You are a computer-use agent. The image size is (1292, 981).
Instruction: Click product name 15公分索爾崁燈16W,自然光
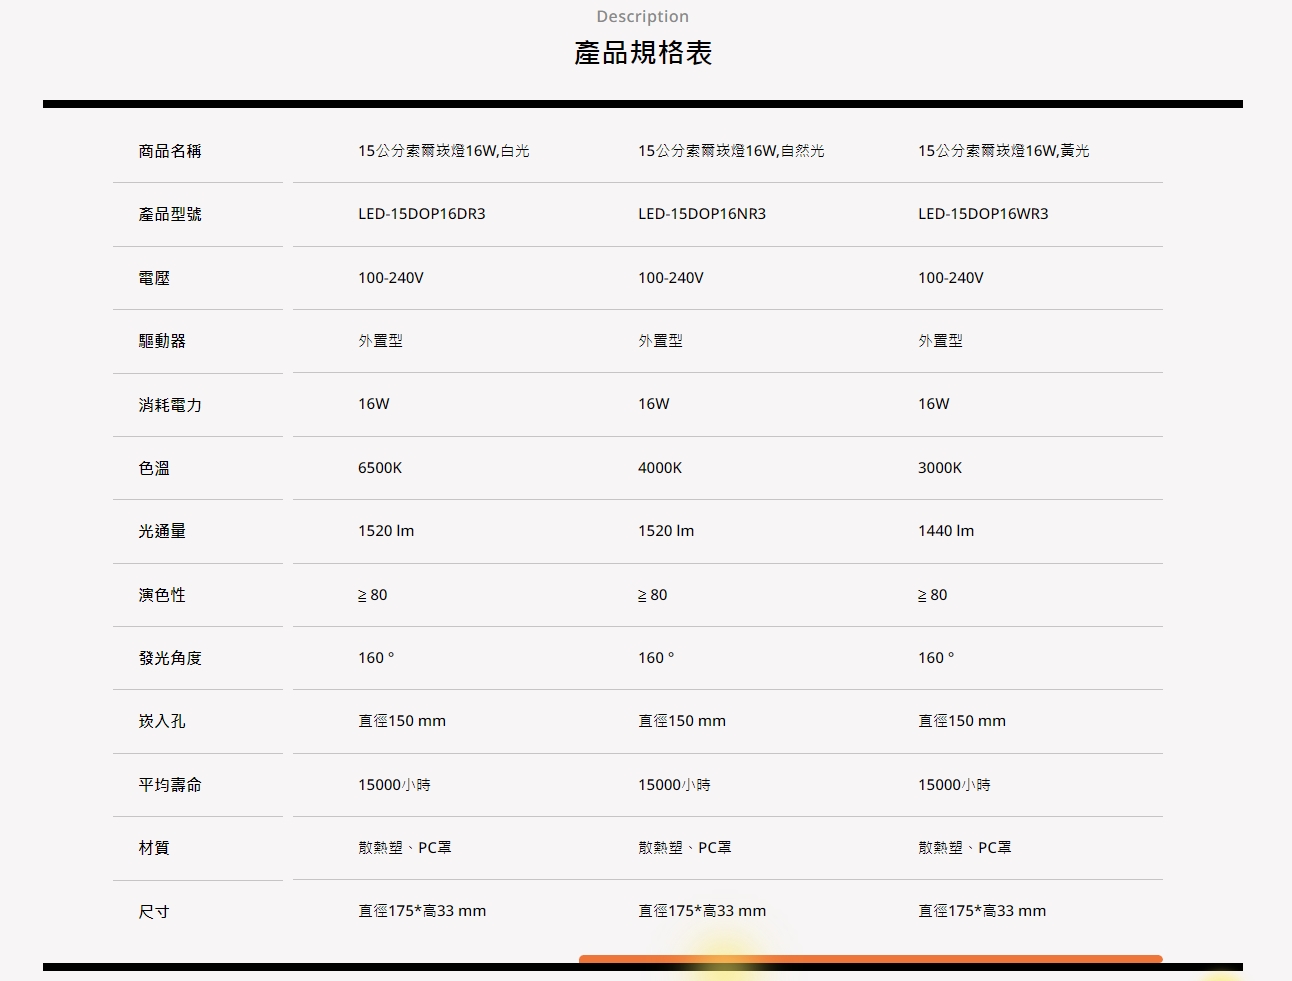(731, 151)
